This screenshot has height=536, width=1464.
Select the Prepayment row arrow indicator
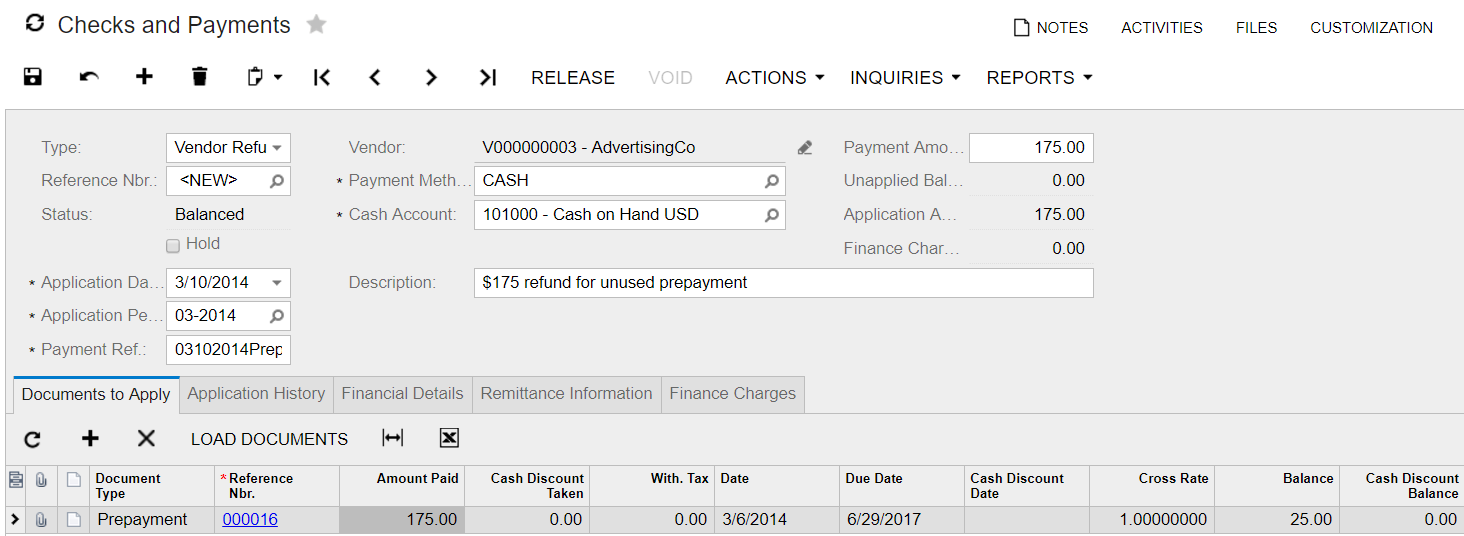pyautogui.click(x=15, y=520)
